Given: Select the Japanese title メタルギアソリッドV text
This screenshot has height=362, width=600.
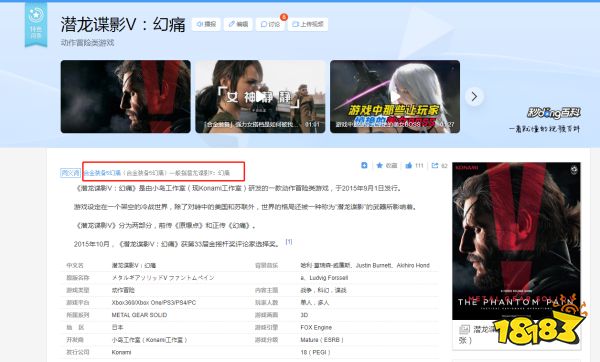Looking at the screenshot, I should pyautogui.click(x=163, y=277).
